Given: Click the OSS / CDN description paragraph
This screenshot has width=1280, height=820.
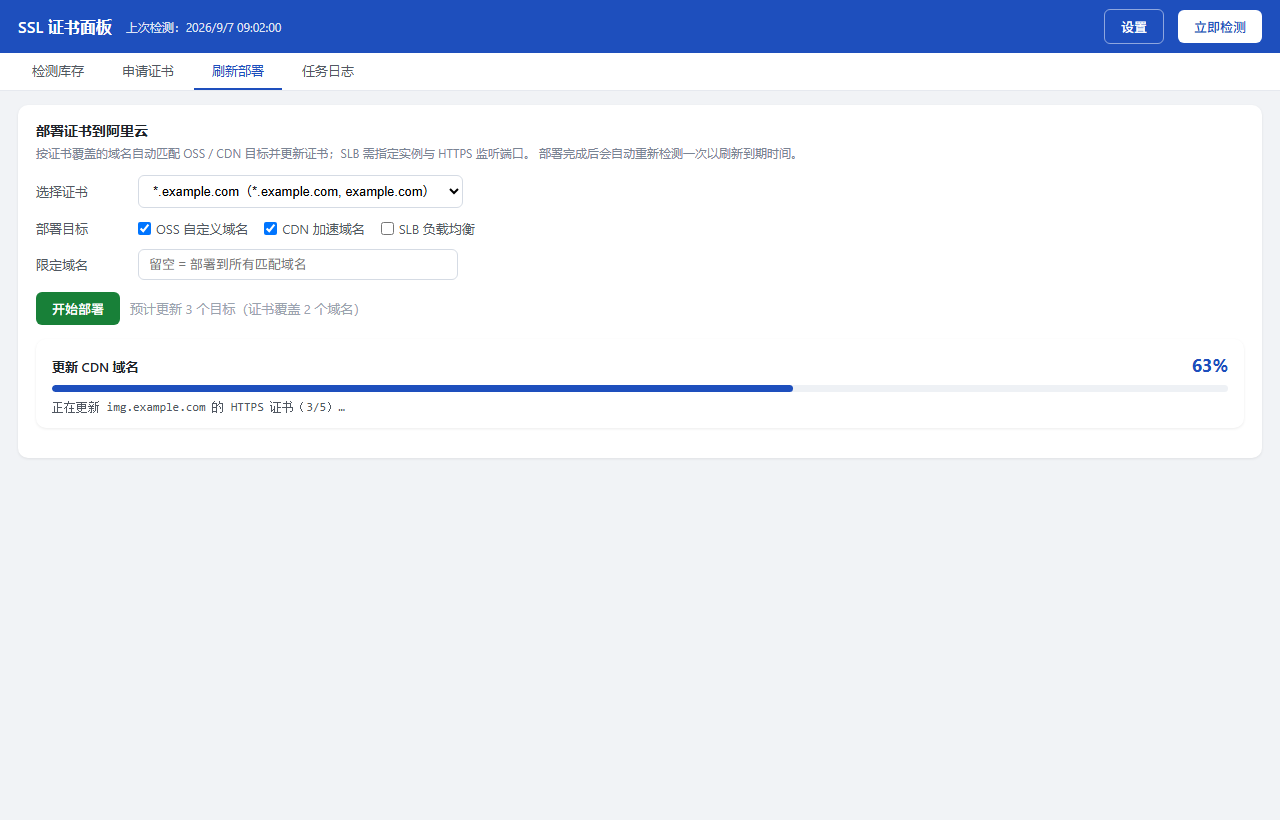Looking at the screenshot, I should point(419,154).
